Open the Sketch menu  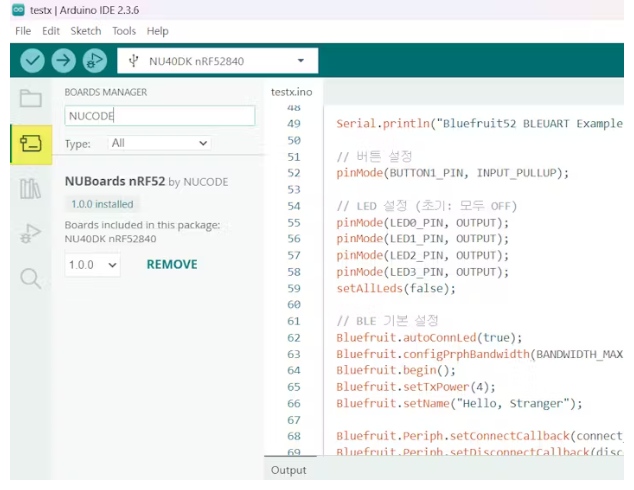[x=86, y=31]
